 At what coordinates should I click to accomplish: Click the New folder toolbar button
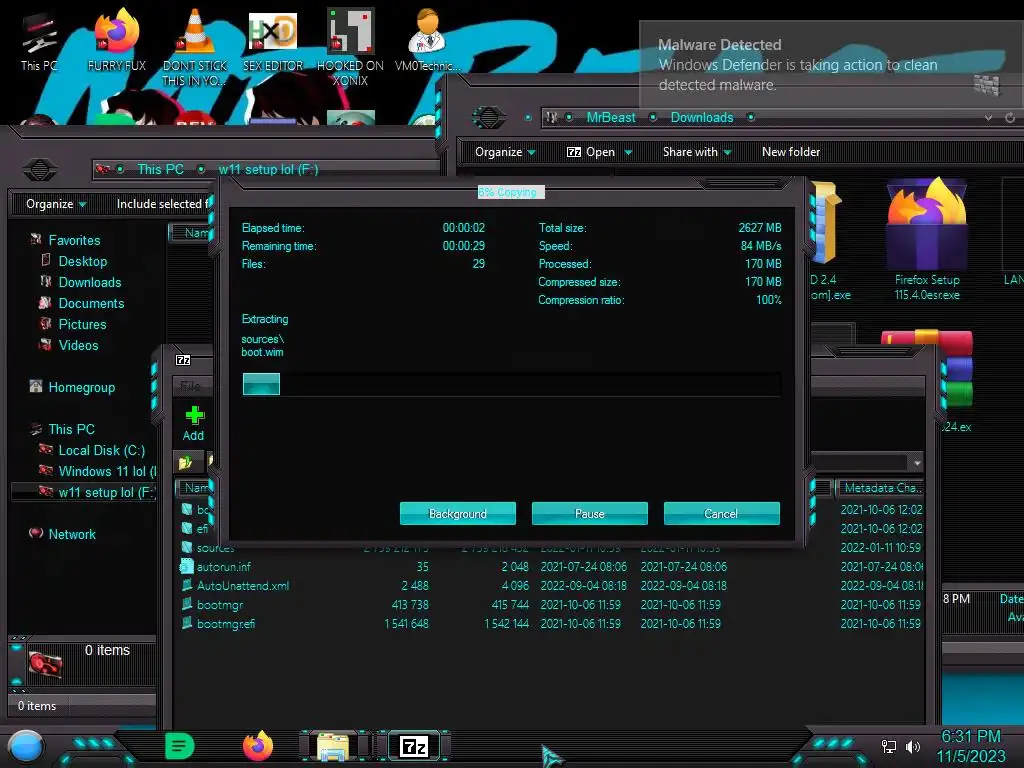[x=791, y=152]
